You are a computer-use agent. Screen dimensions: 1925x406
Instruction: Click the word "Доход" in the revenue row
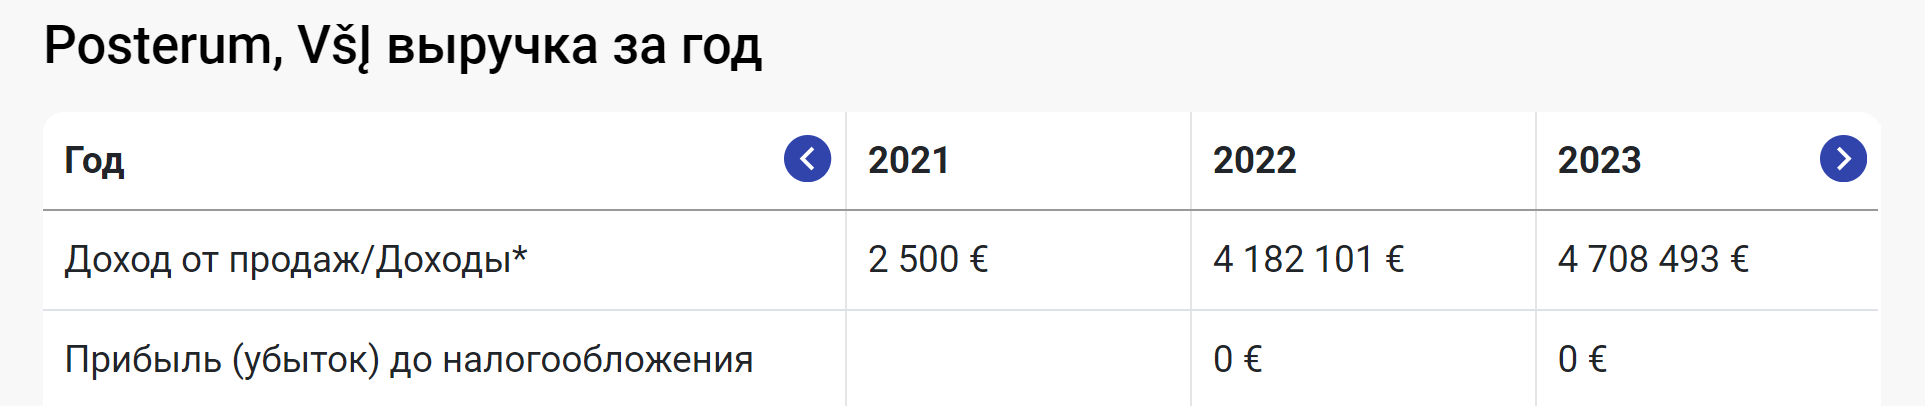(118, 260)
